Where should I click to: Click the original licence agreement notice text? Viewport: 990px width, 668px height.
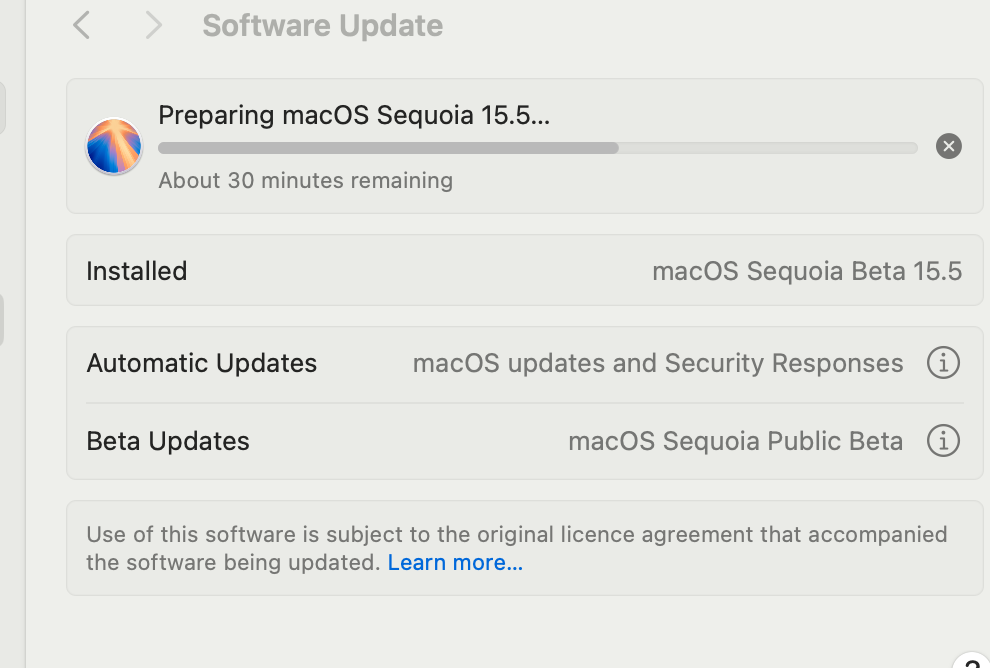click(516, 534)
